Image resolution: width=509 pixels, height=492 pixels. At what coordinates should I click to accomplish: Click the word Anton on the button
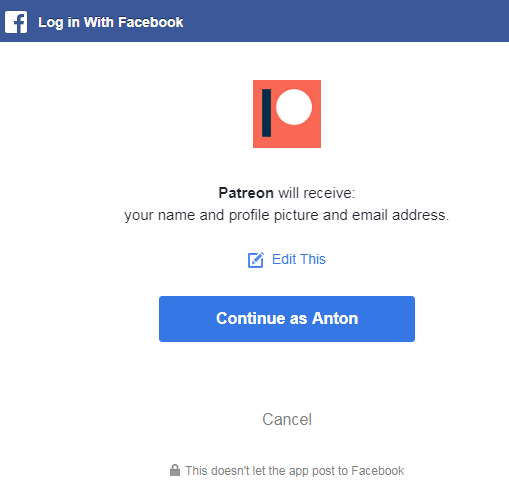pos(335,318)
